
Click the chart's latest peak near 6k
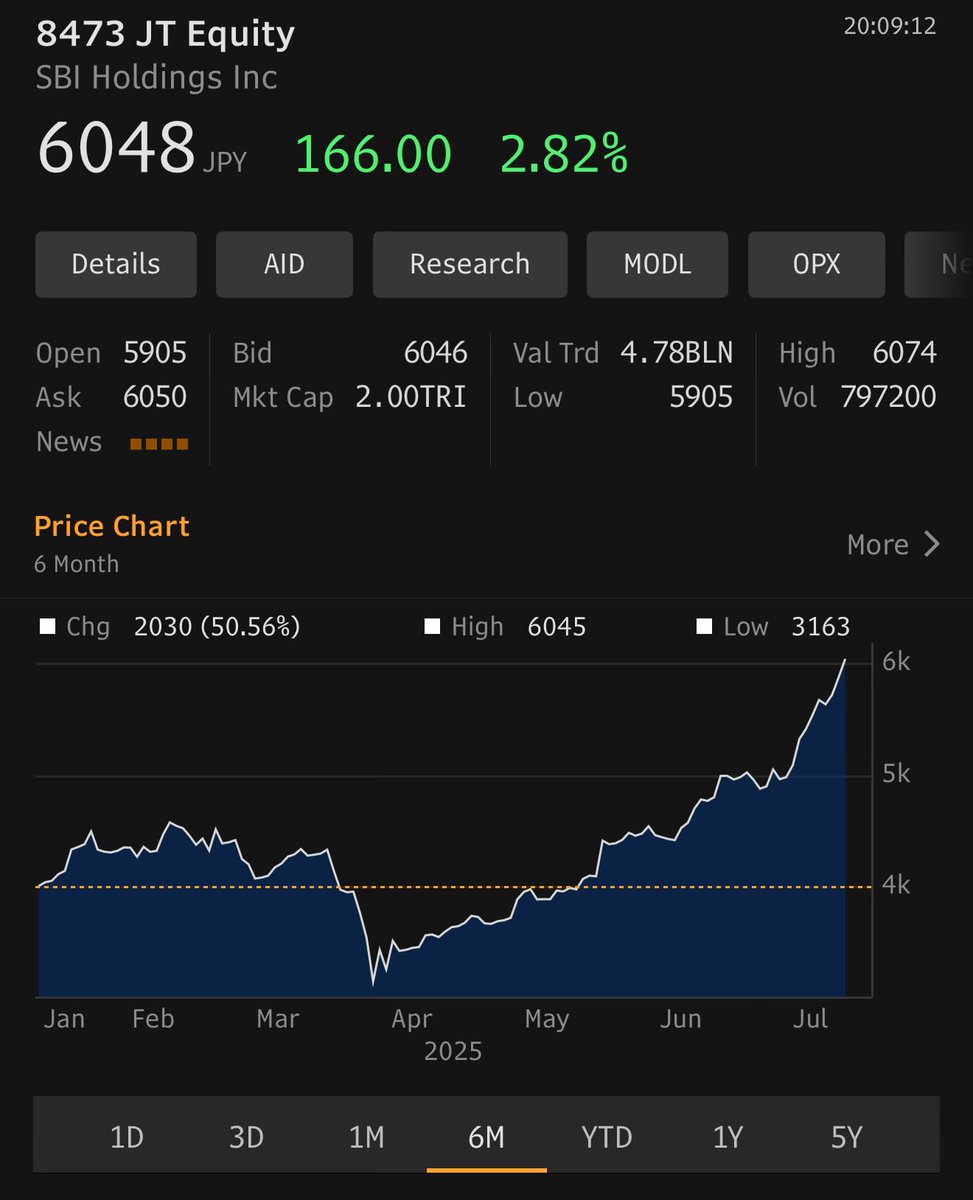click(x=846, y=661)
